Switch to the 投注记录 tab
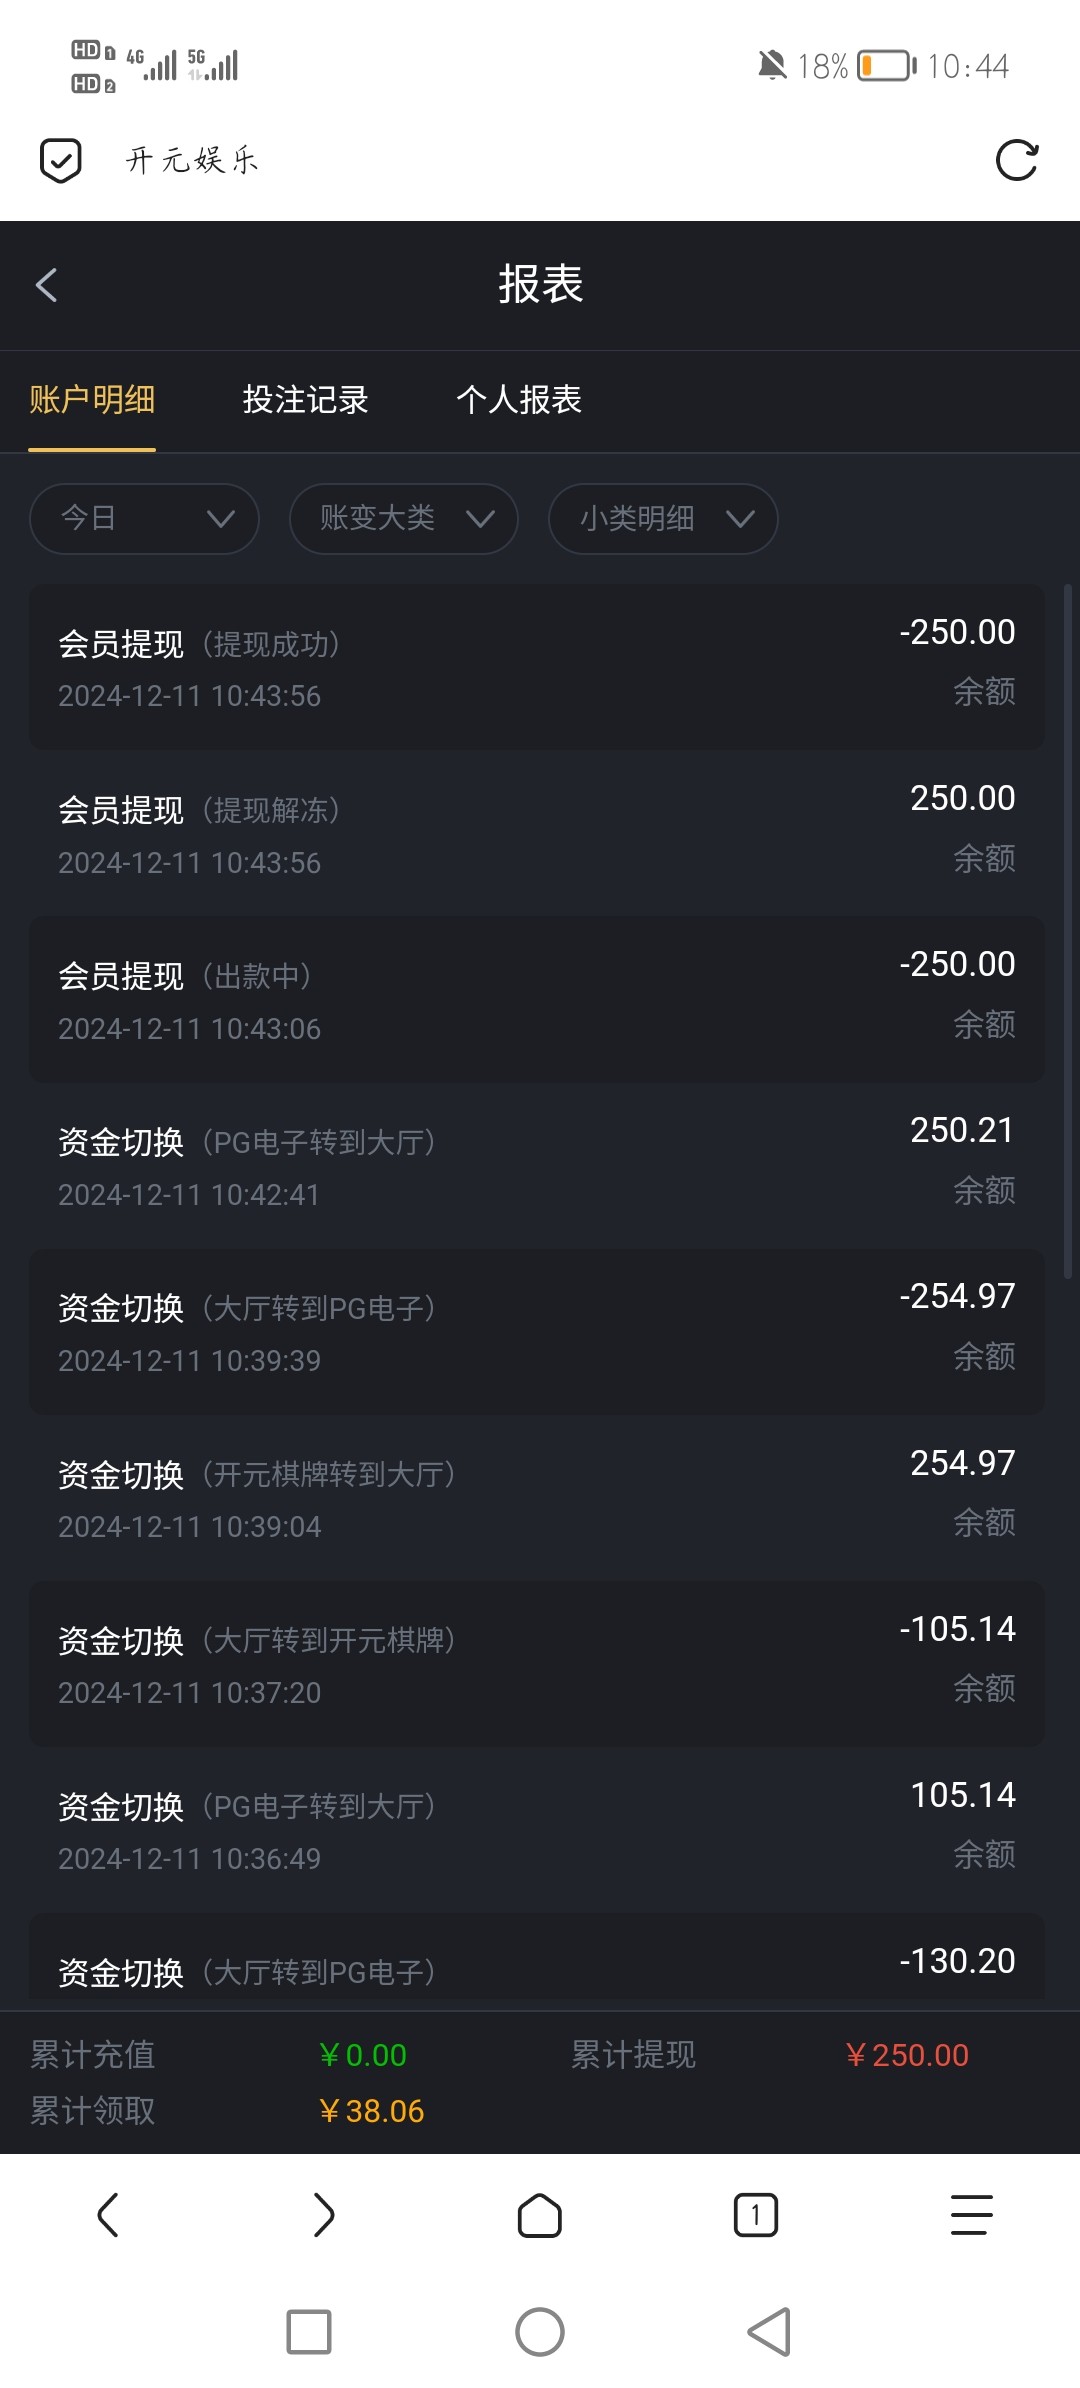 pyautogui.click(x=305, y=400)
